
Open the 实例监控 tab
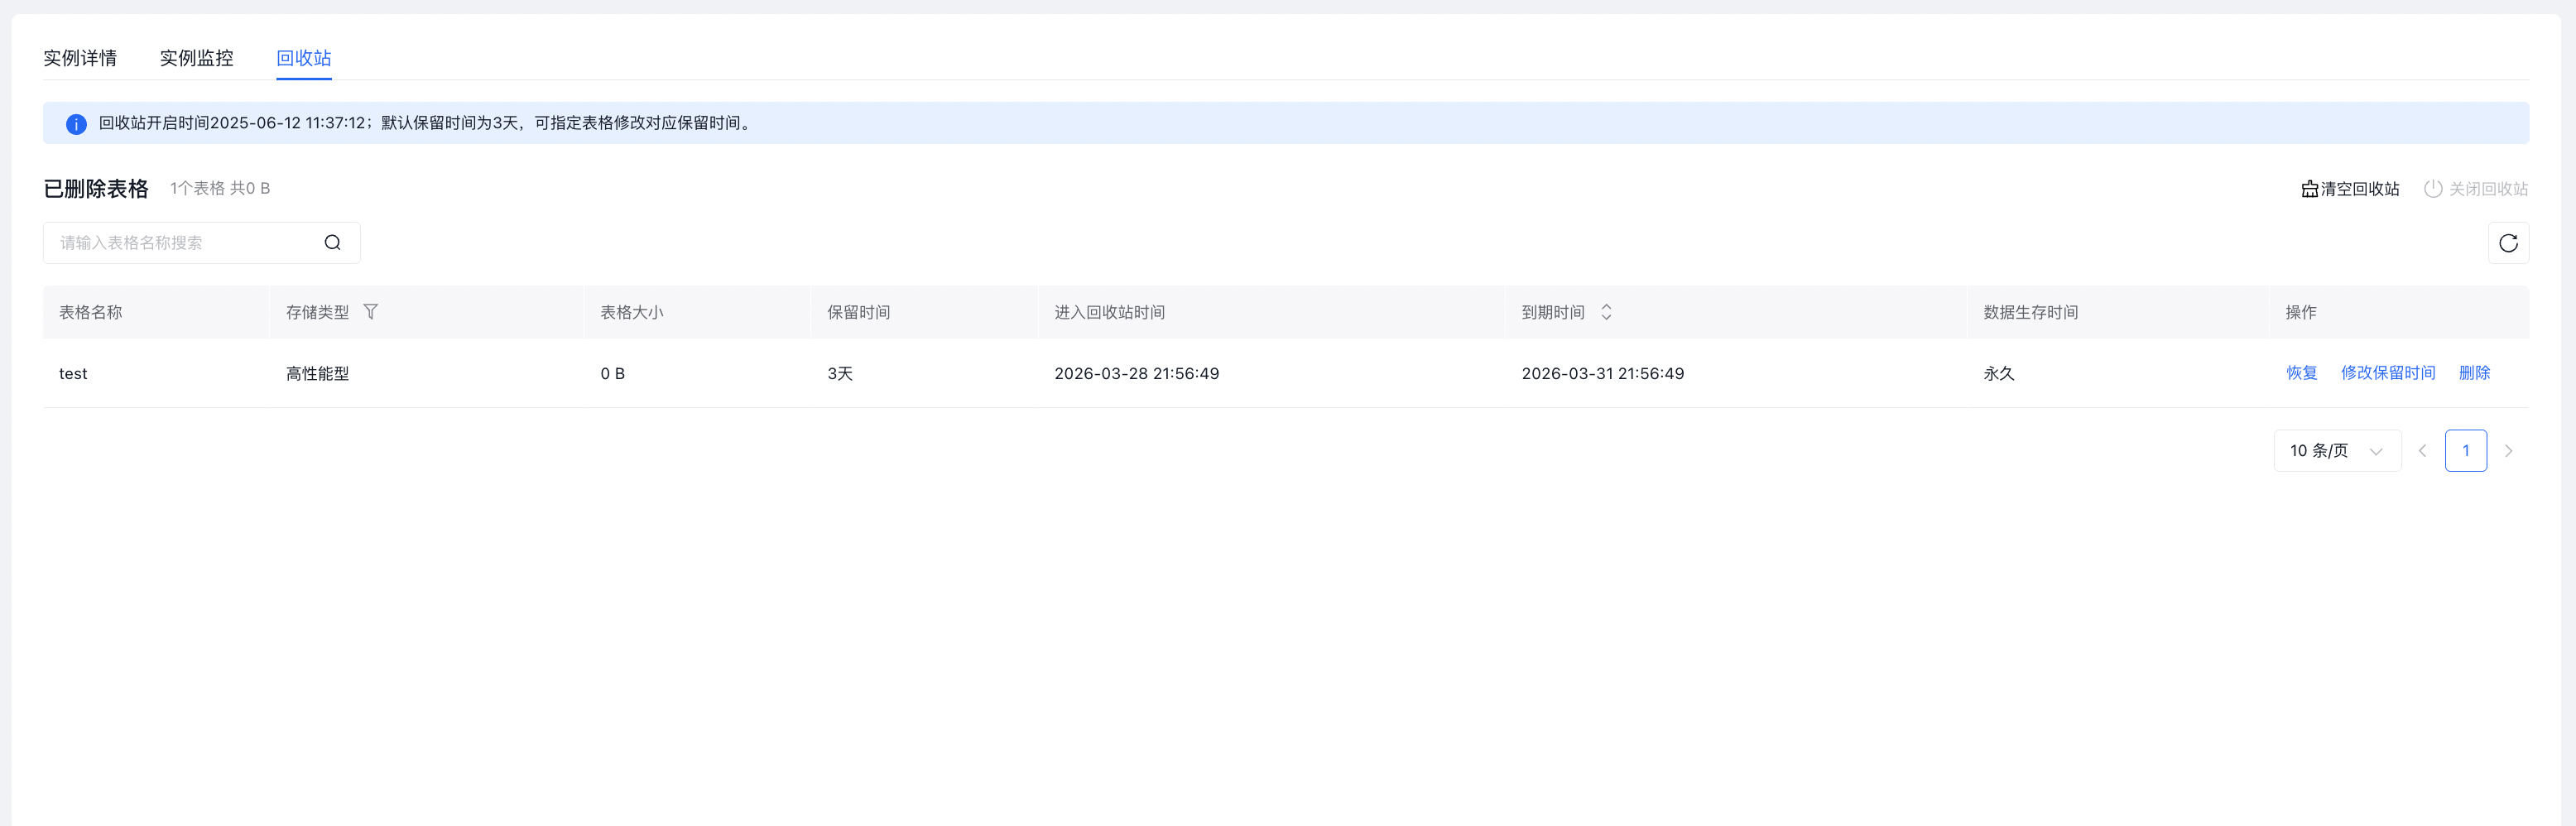196,58
